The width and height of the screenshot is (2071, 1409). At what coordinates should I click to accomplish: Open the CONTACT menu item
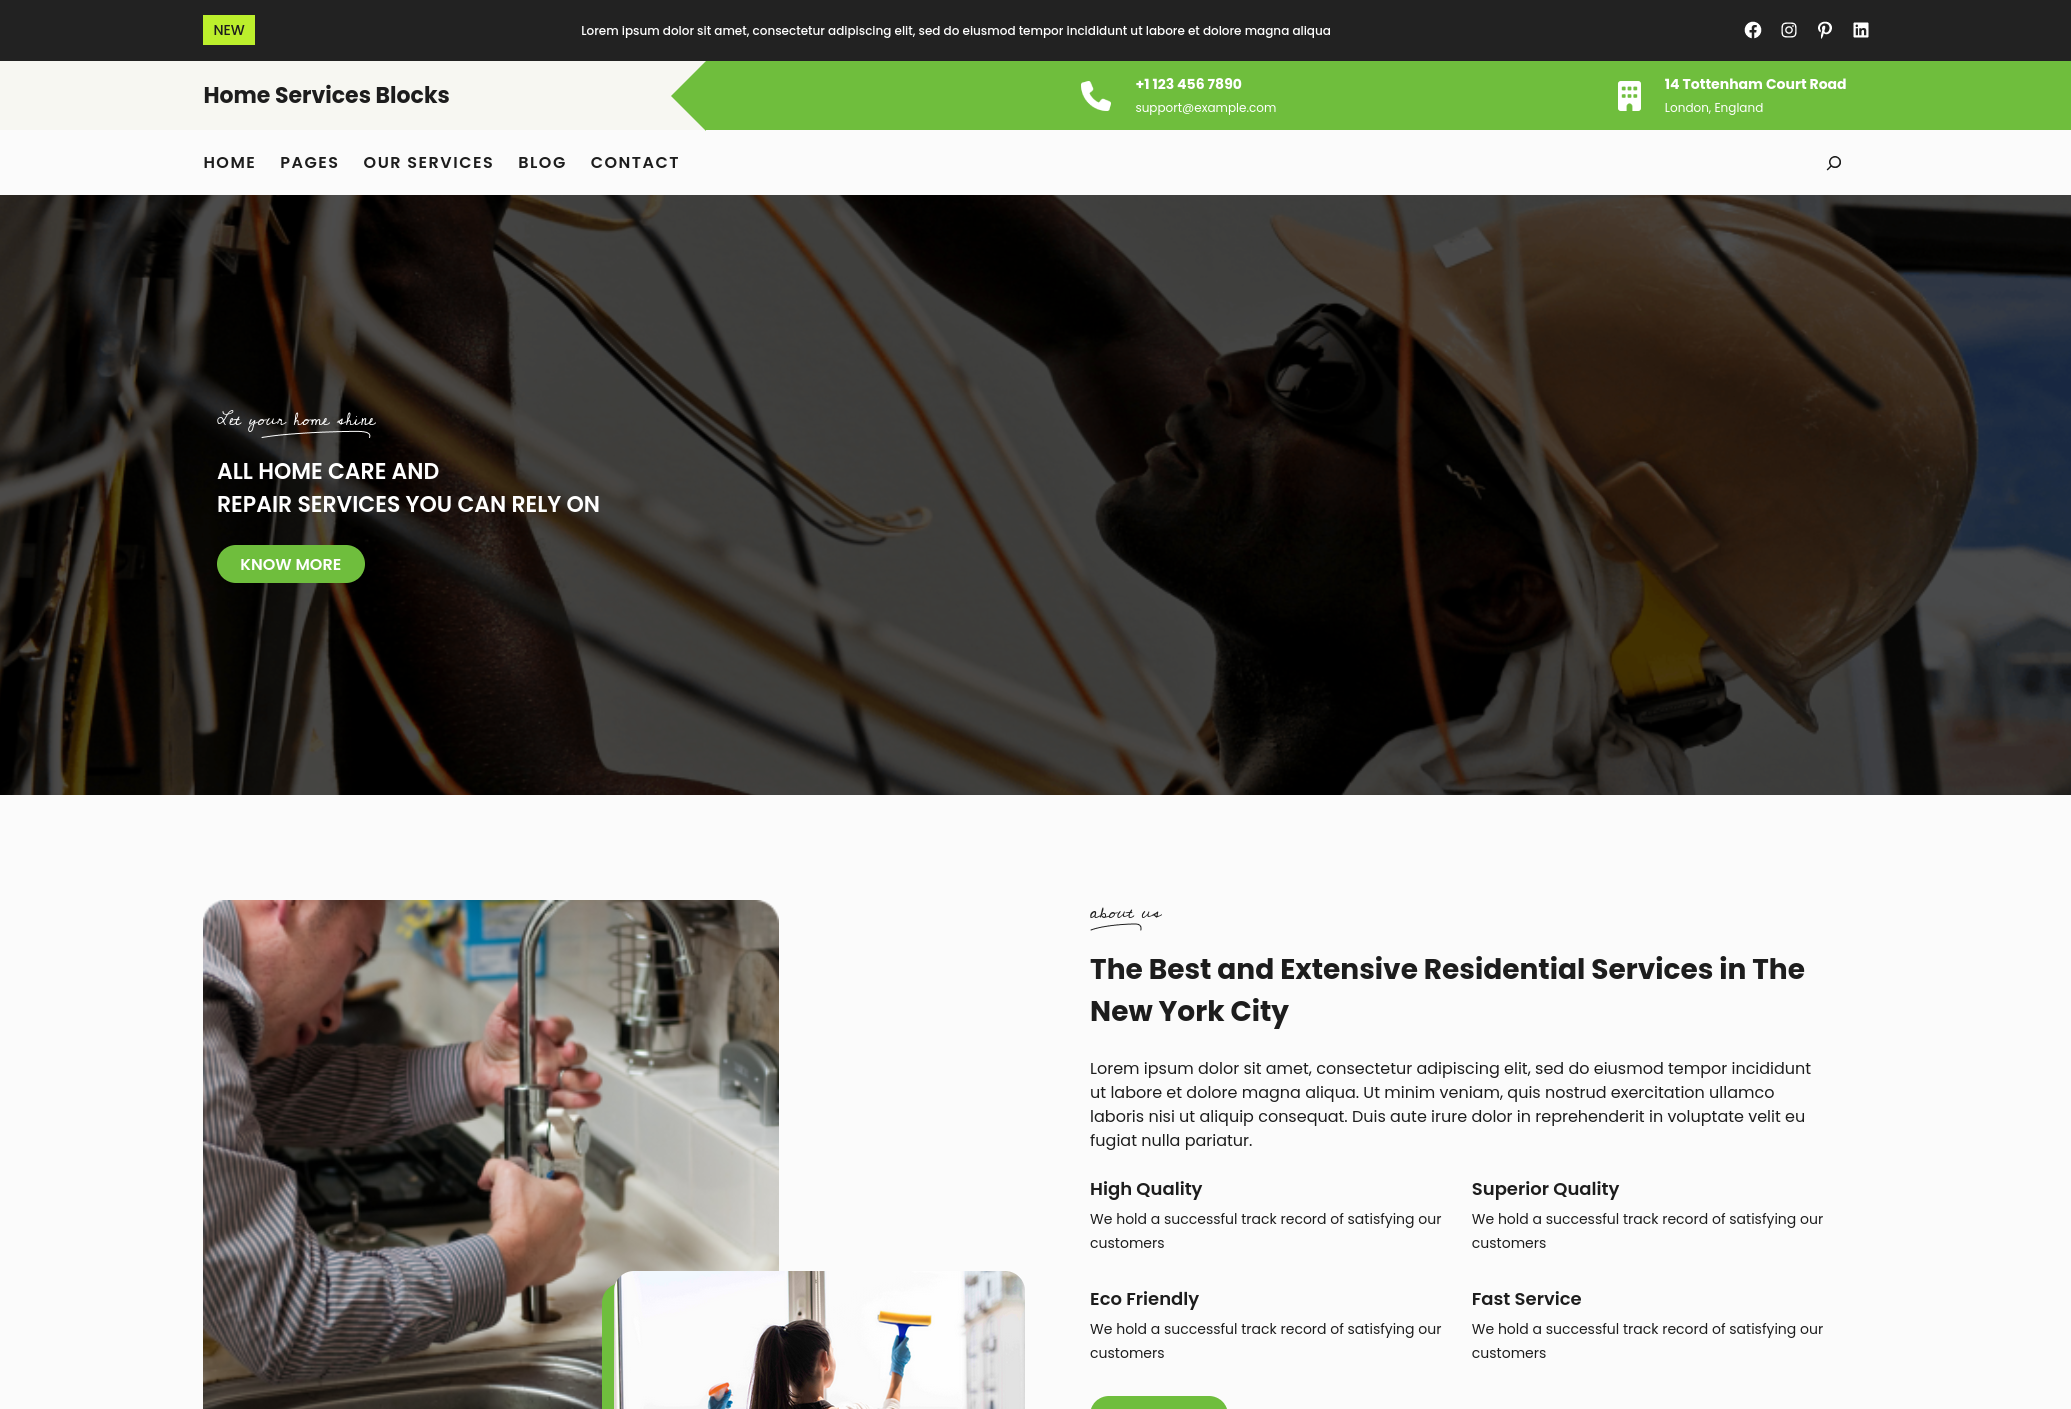click(x=635, y=163)
